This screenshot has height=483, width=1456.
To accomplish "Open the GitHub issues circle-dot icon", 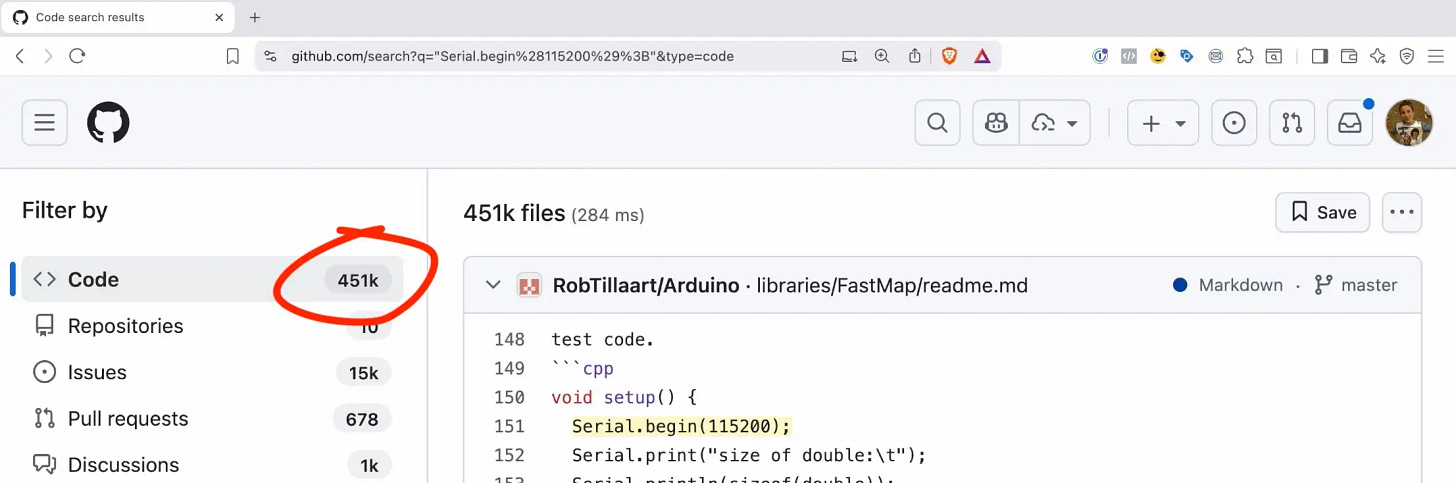I will [1234, 123].
